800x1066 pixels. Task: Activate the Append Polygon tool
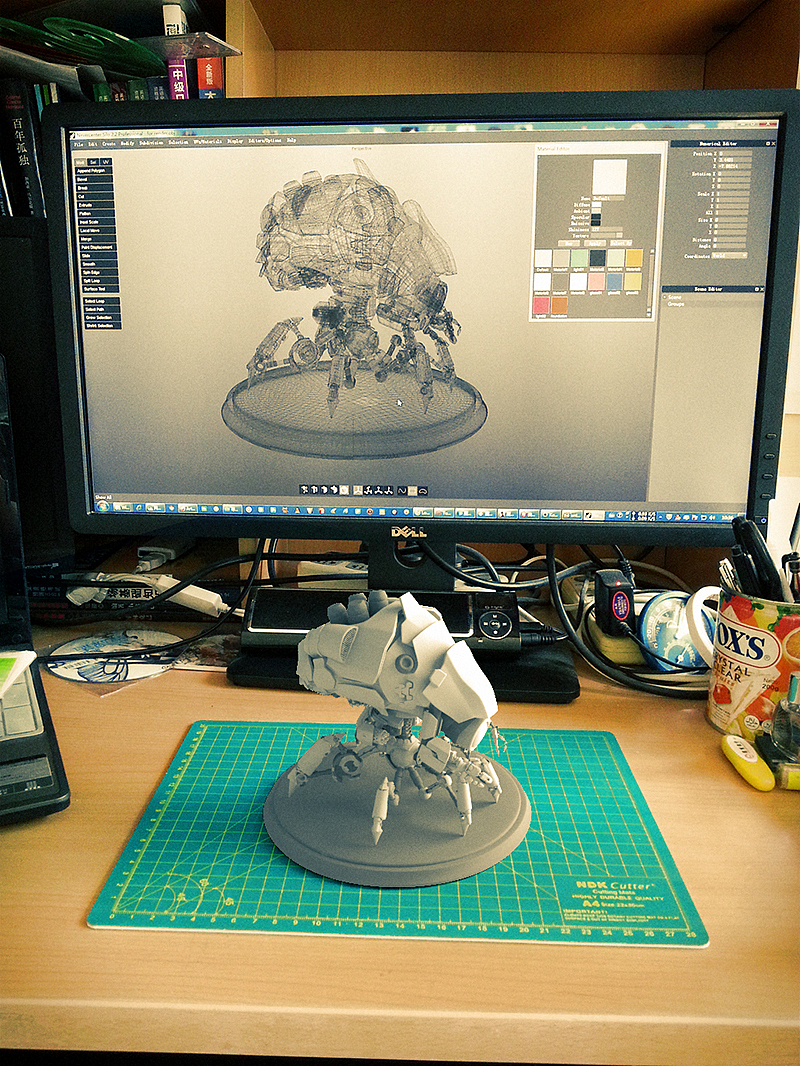coord(94,171)
